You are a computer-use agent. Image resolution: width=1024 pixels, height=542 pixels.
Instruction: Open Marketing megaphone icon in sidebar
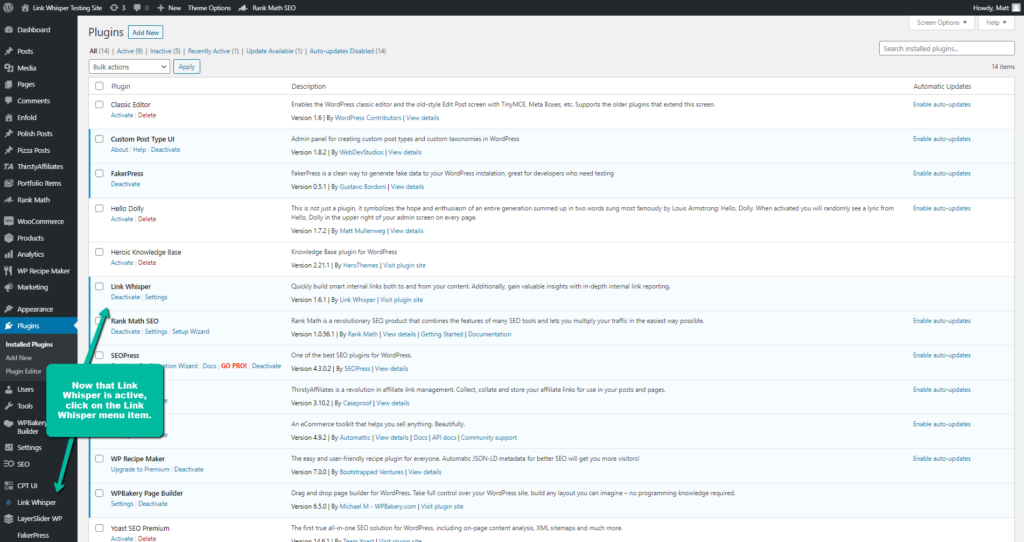tap(8, 287)
